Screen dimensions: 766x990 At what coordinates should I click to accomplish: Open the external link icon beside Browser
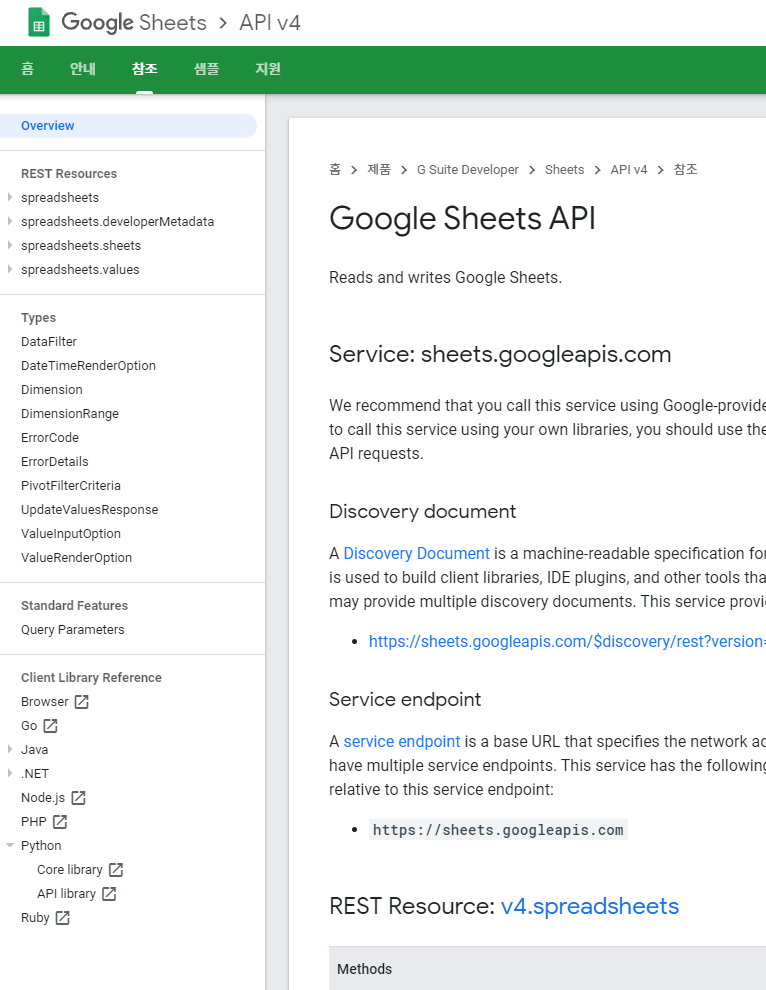tap(81, 701)
